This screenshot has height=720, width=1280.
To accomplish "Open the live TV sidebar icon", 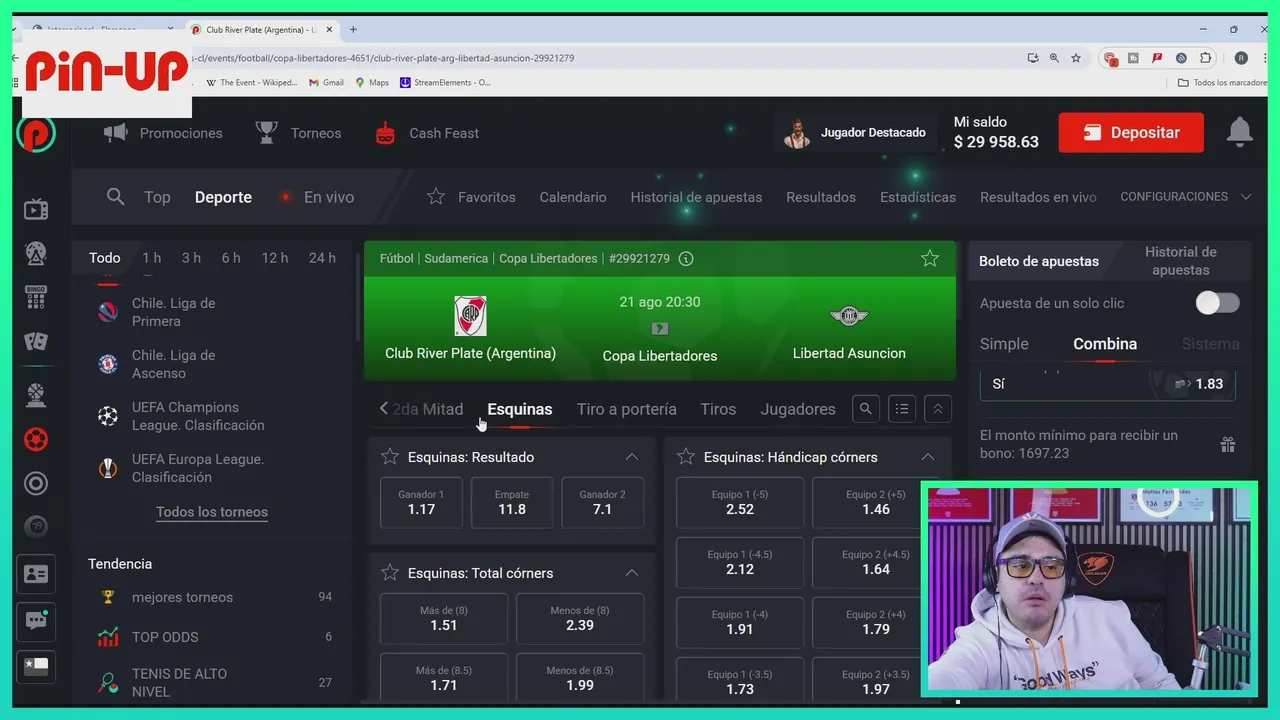I will 36,209.
